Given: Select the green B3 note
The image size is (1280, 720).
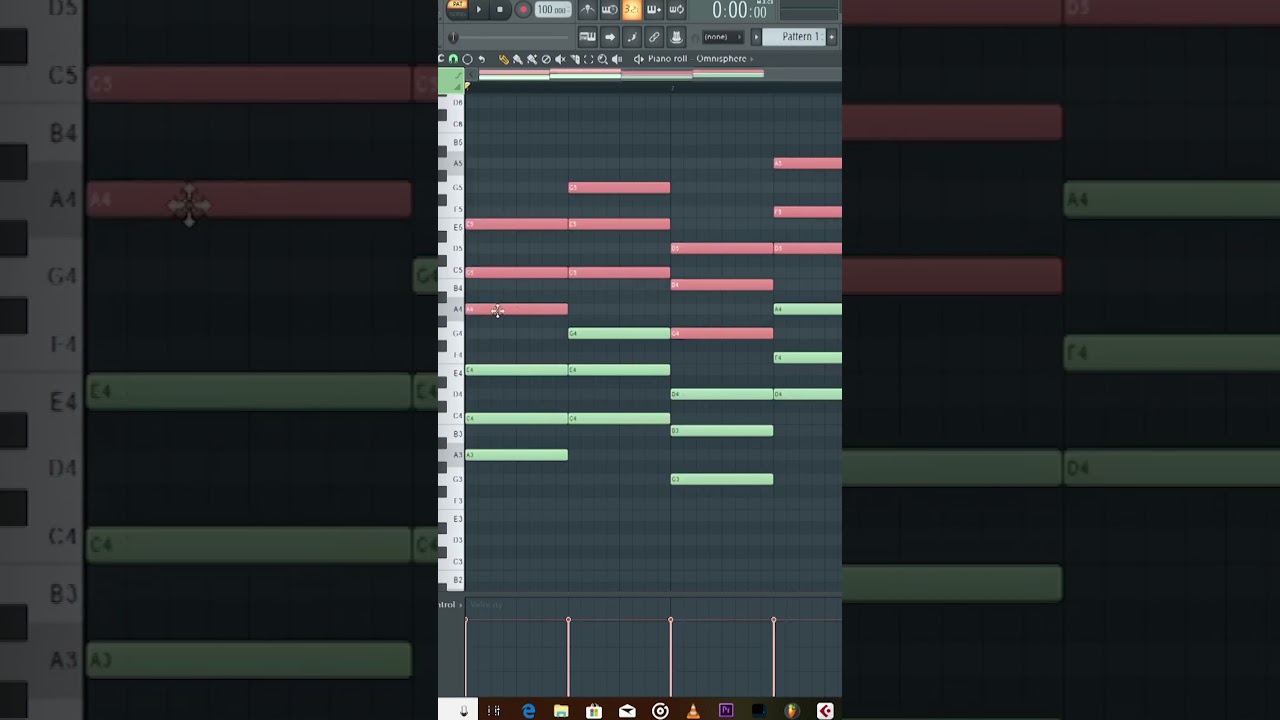Looking at the screenshot, I should (721, 431).
